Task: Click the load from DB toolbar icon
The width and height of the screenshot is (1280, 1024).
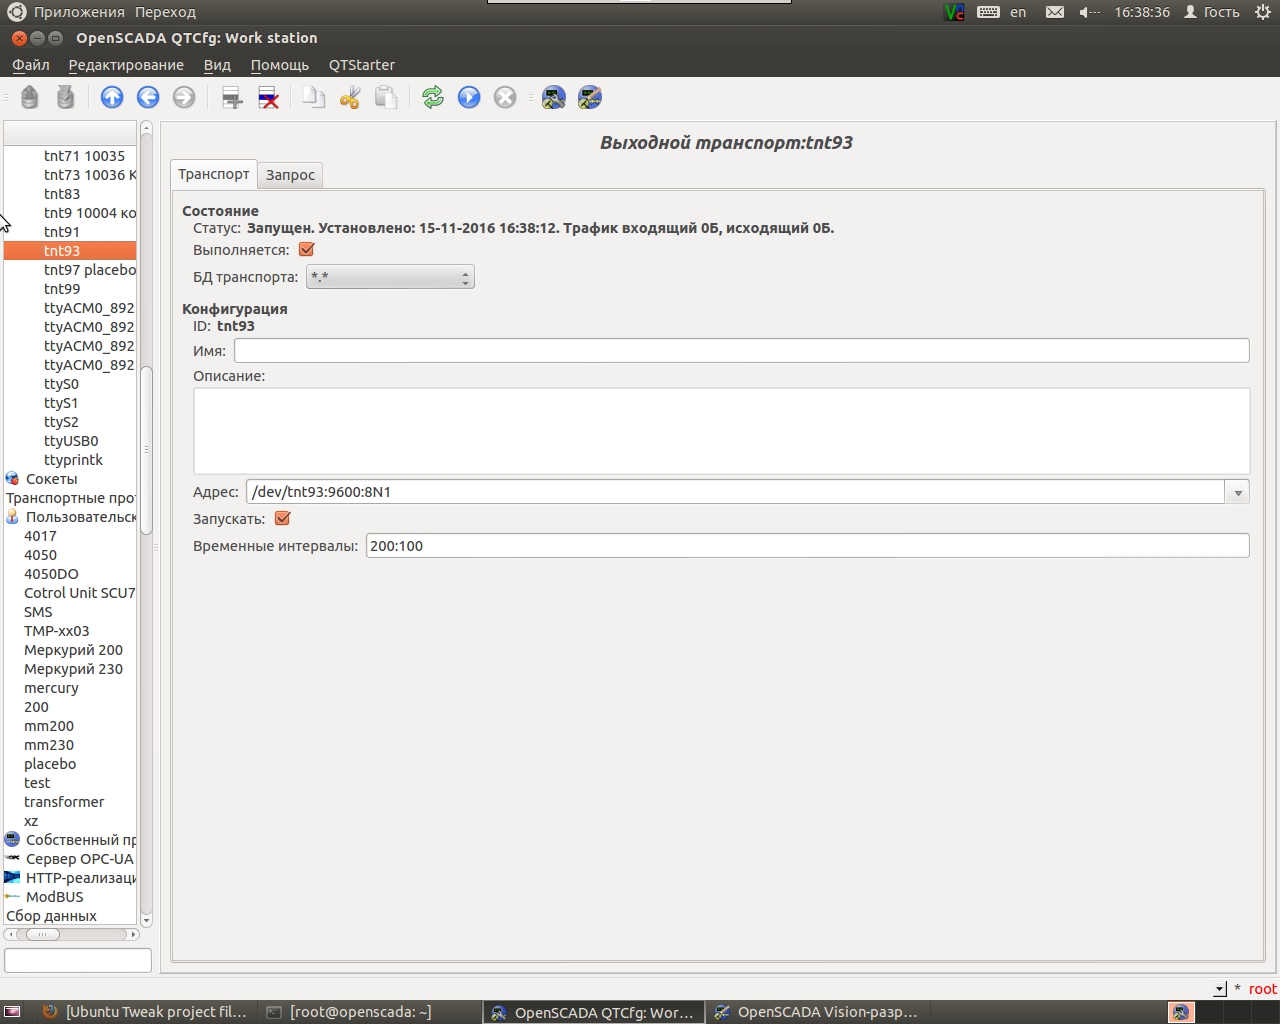Action: [30, 97]
